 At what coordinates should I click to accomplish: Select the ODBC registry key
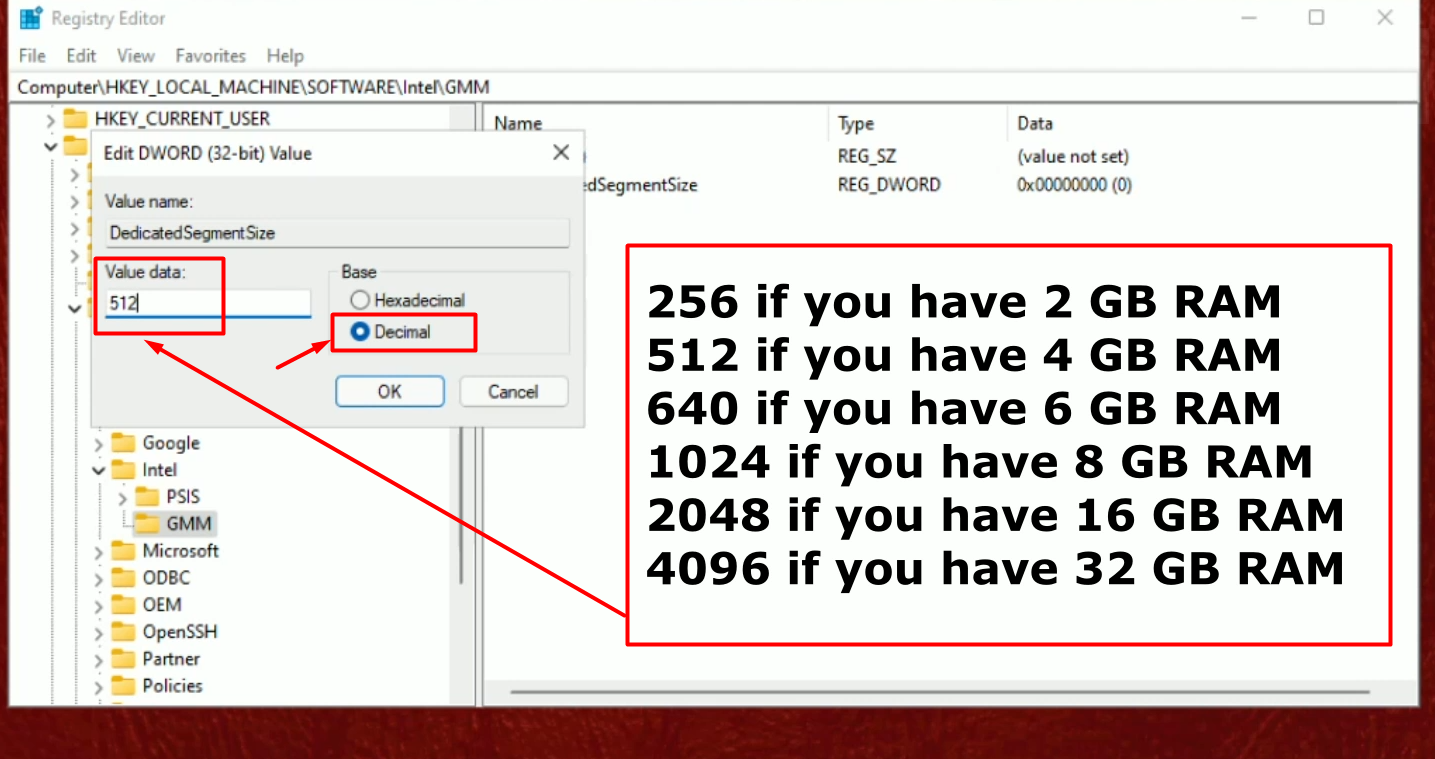[166, 578]
